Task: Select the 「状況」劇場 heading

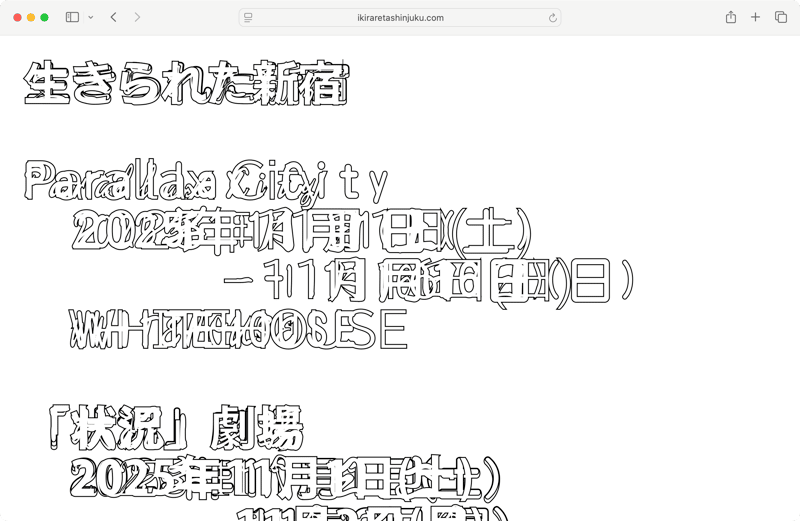Action: (x=176, y=431)
